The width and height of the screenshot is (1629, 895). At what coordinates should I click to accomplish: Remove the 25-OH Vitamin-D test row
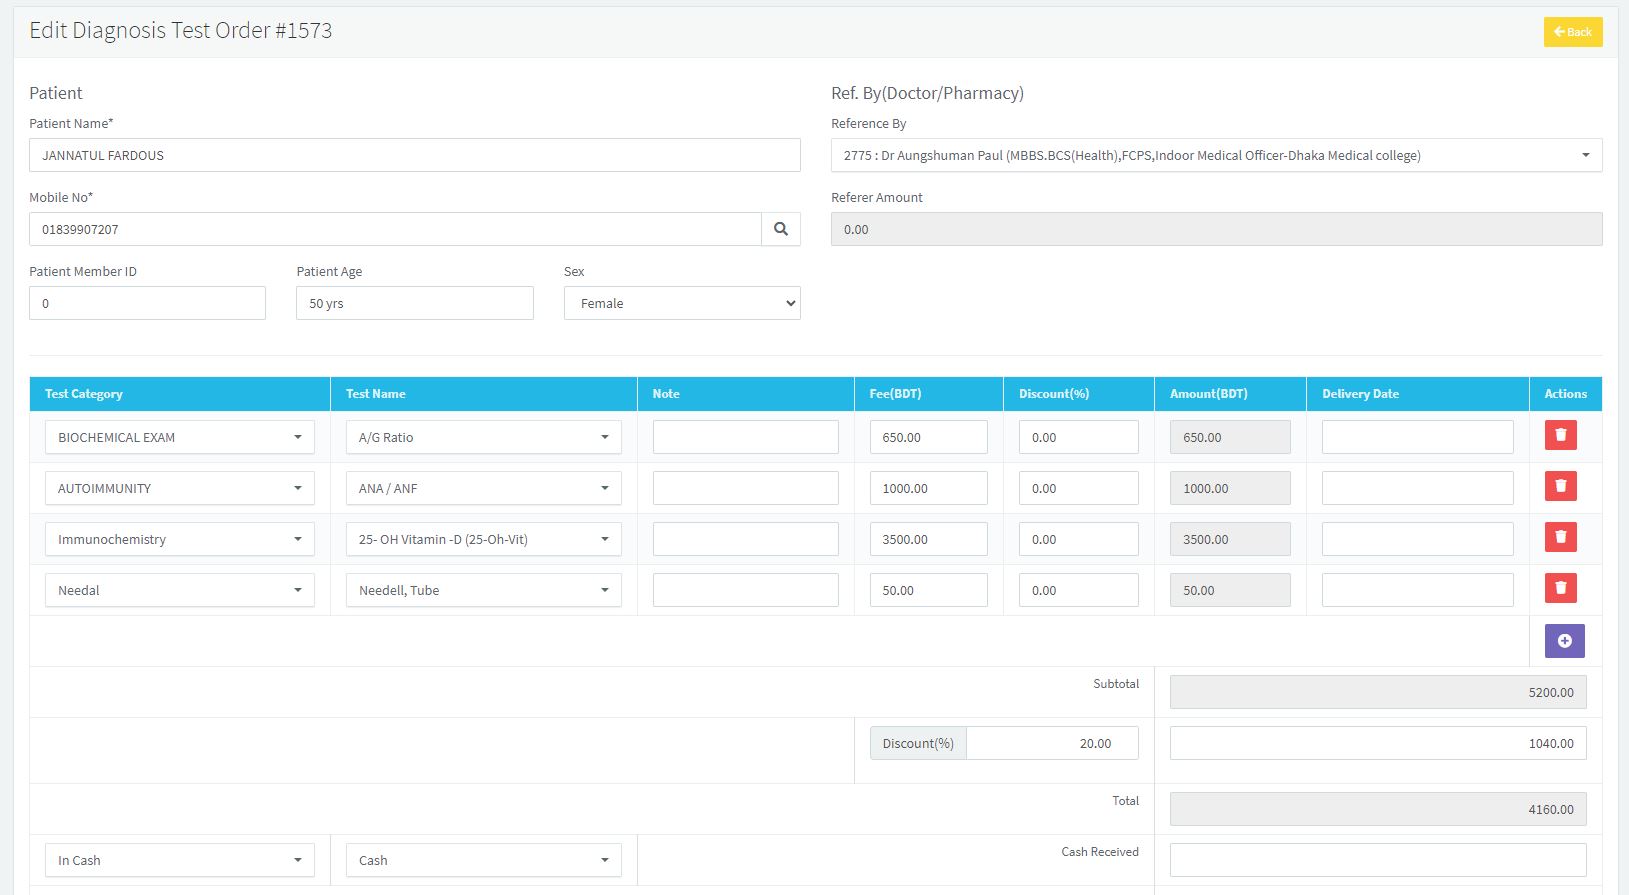pos(1560,537)
